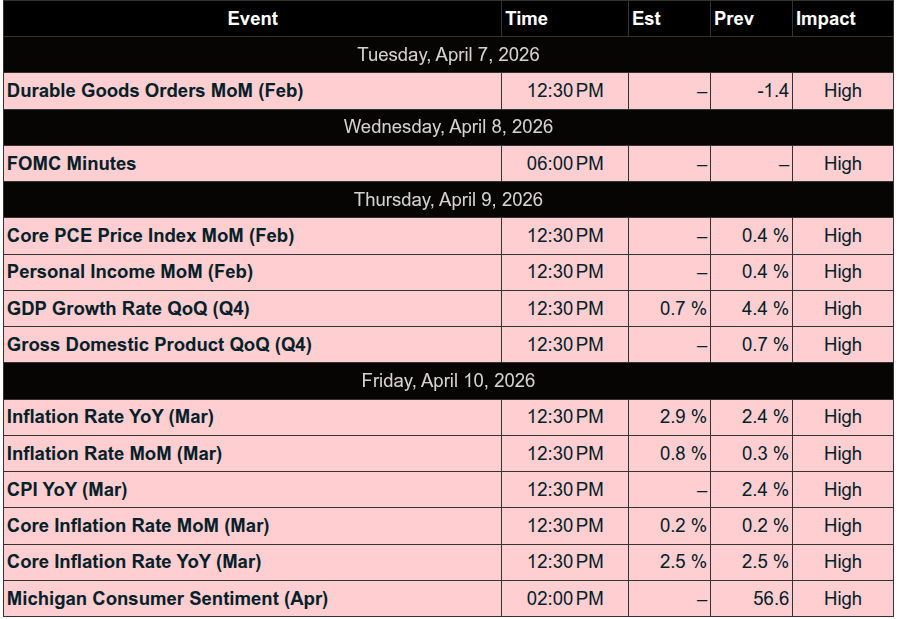Select Core PCE Price Index MoM row
The height and width of the screenshot is (619, 899).
pos(151,236)
